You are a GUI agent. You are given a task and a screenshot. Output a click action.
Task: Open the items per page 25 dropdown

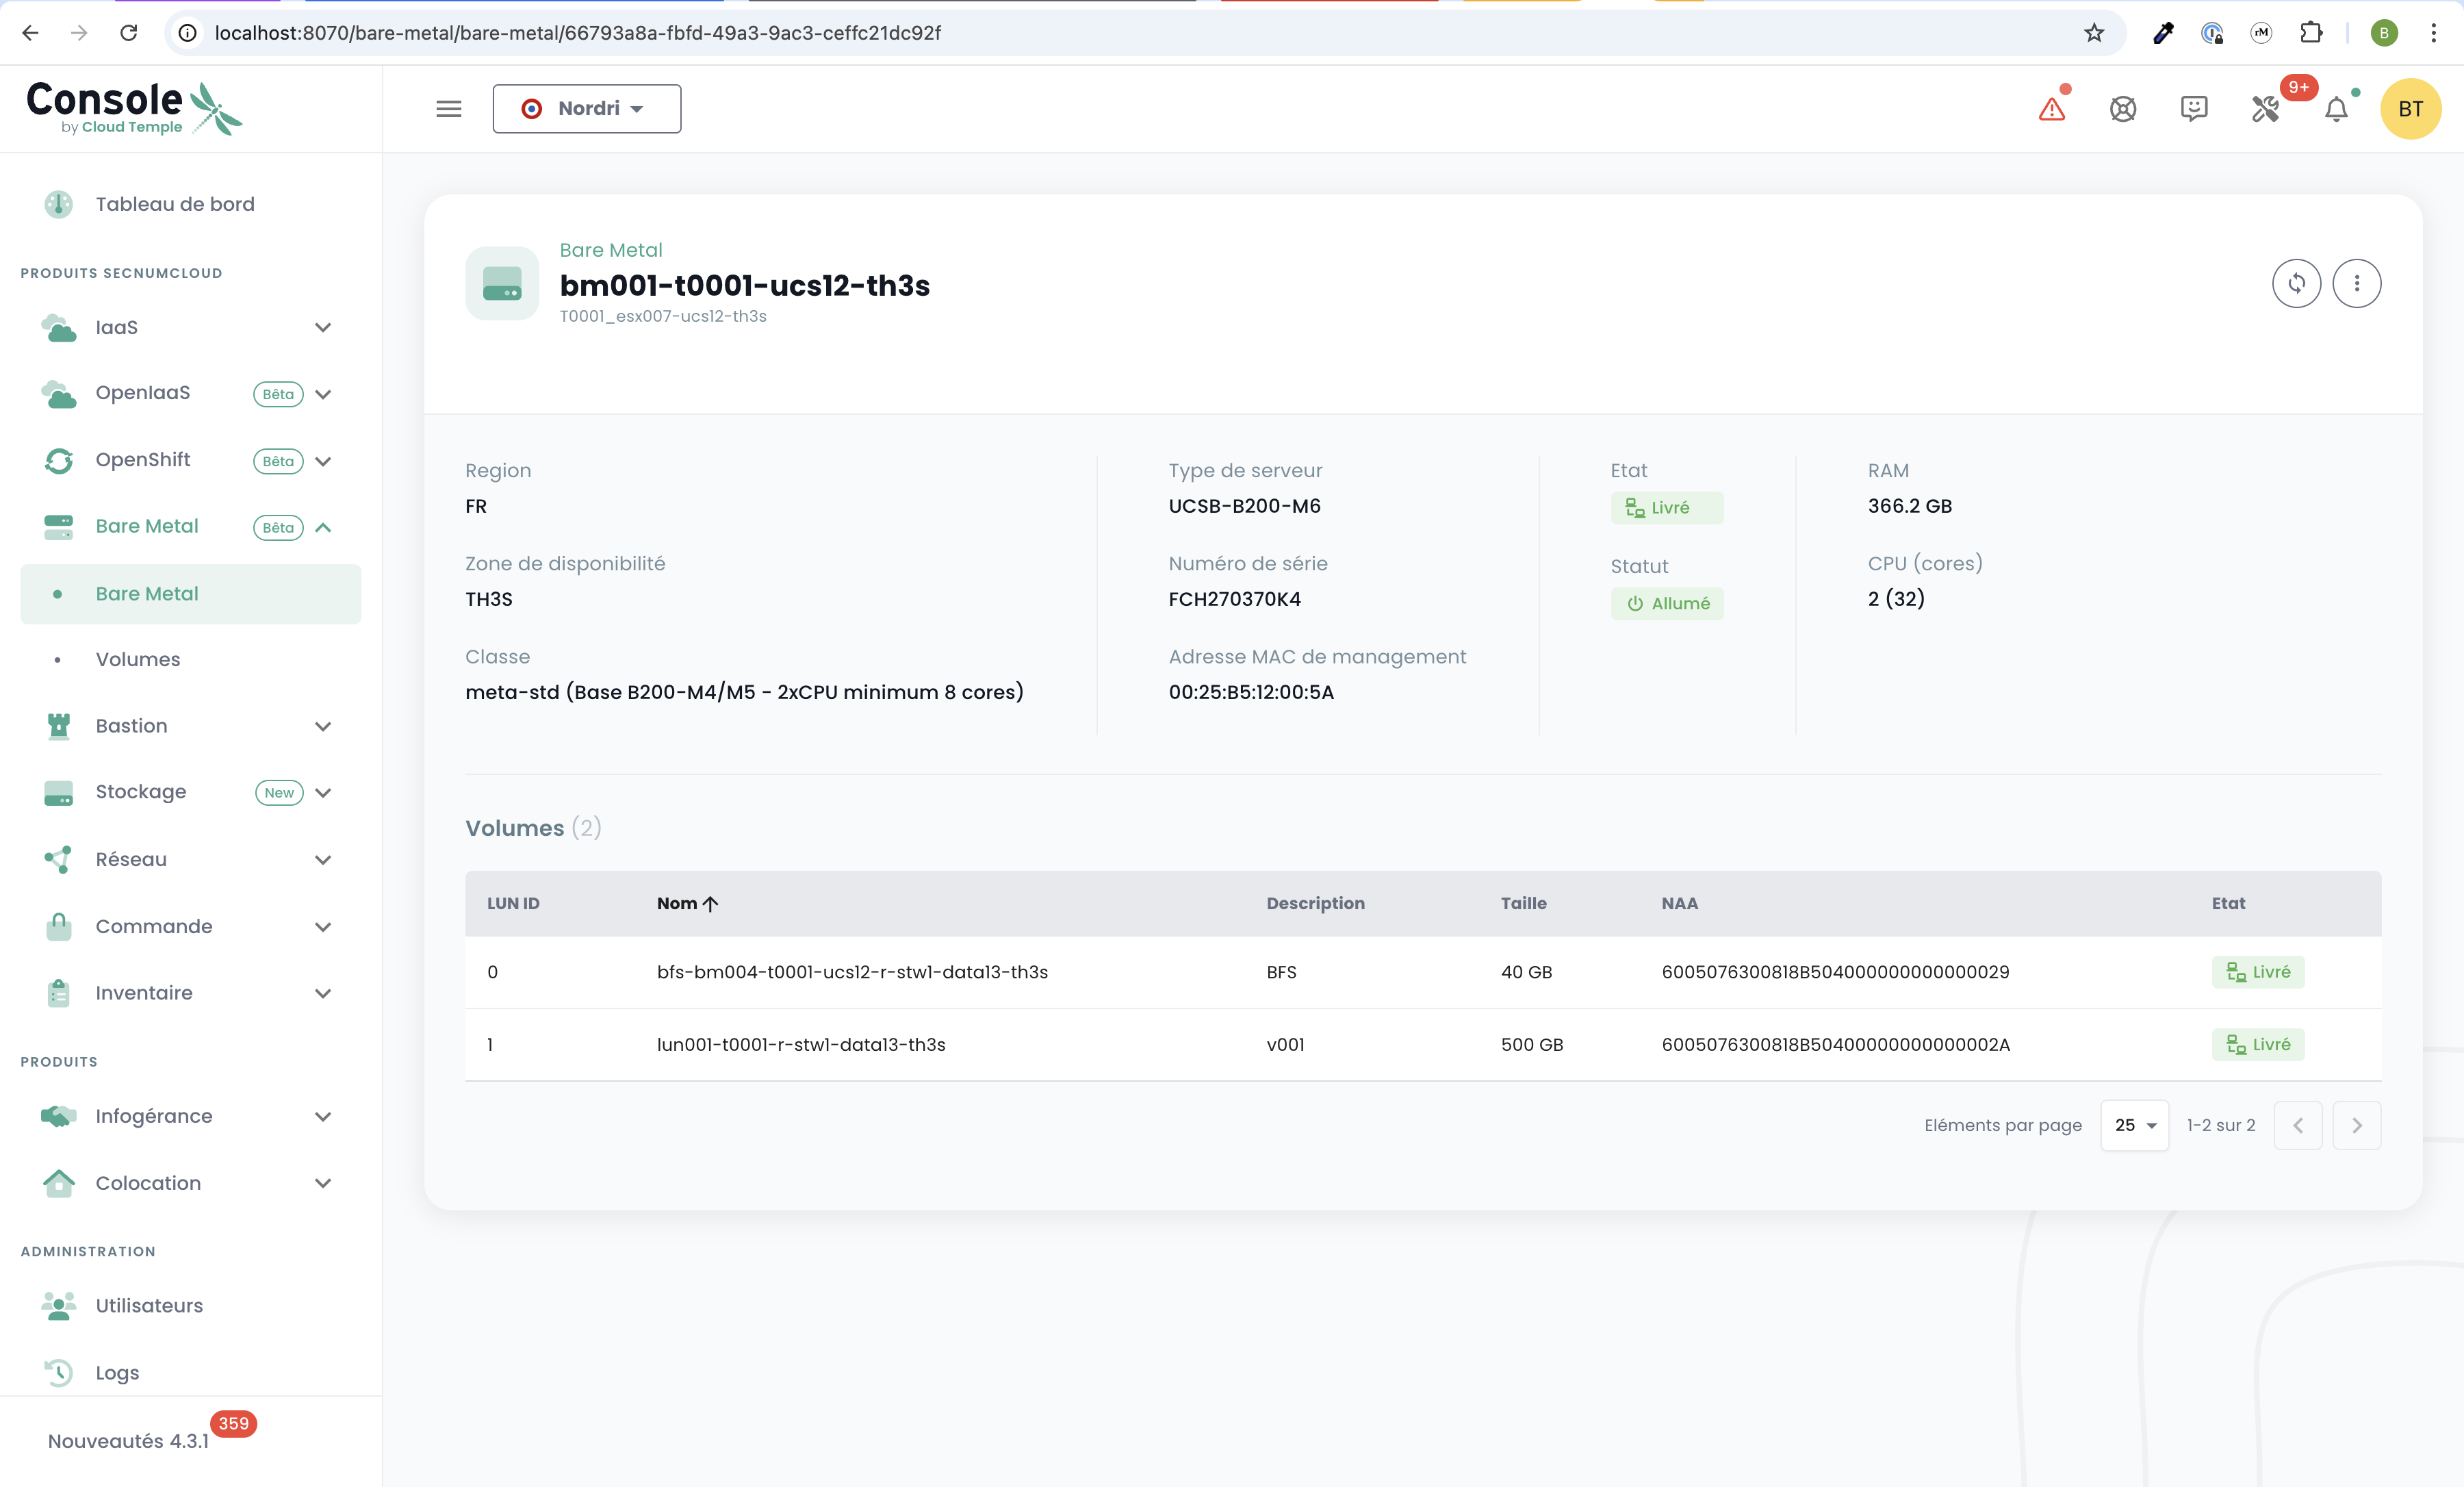point(2134,1125)
